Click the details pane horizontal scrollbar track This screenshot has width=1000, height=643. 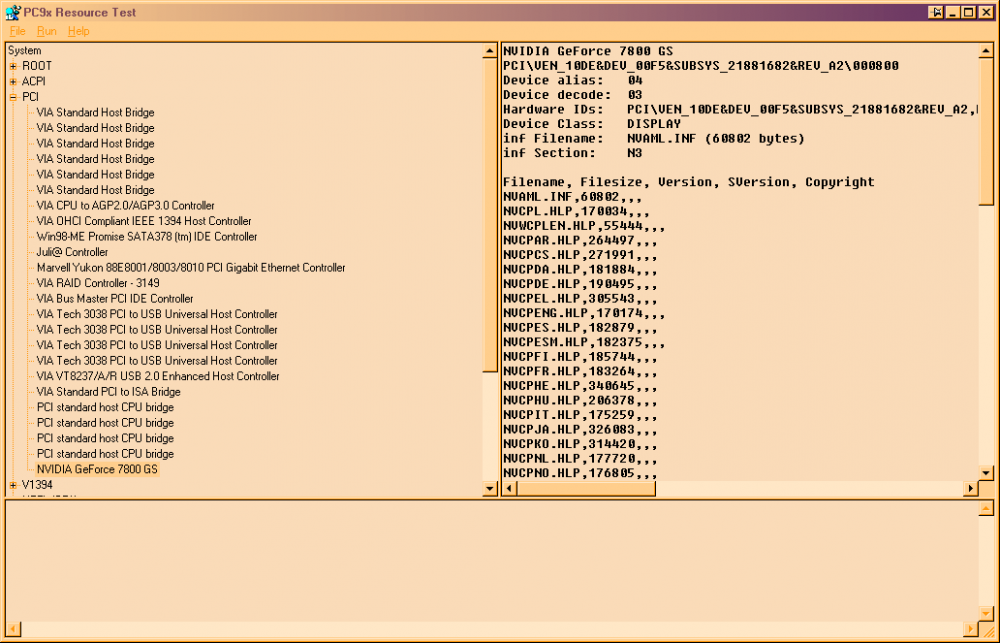tap(740, 488)
